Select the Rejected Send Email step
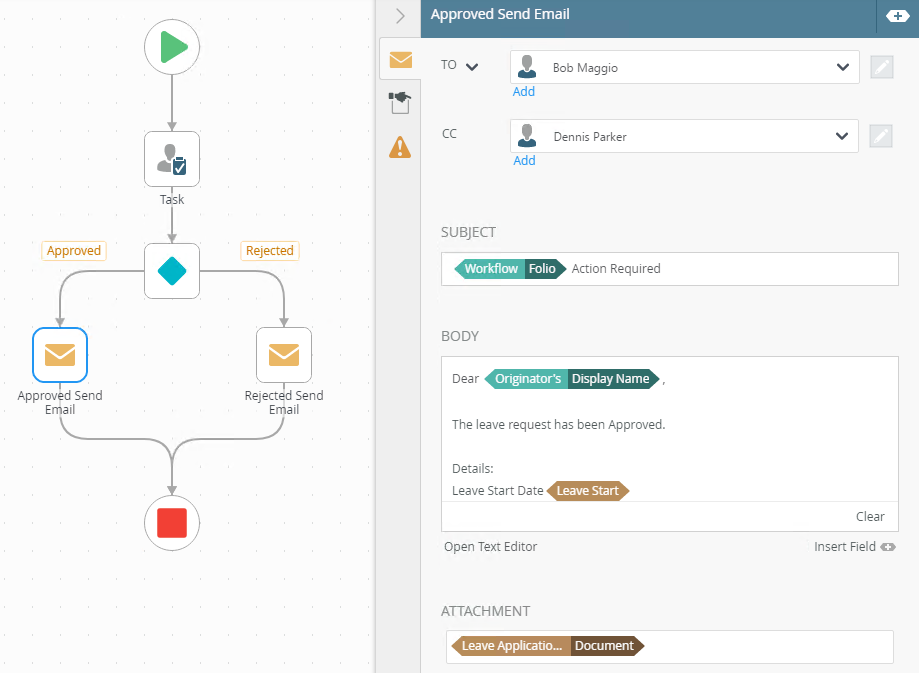Screen dimensions: 919x673 (284, 355)
